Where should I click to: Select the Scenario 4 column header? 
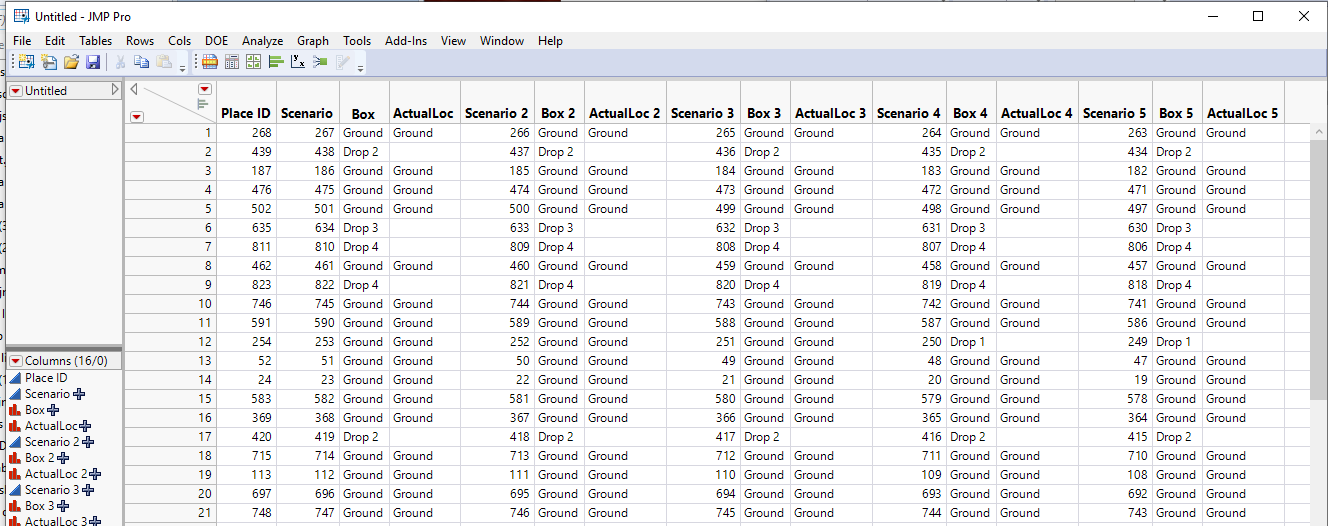[x=908, y=113]
